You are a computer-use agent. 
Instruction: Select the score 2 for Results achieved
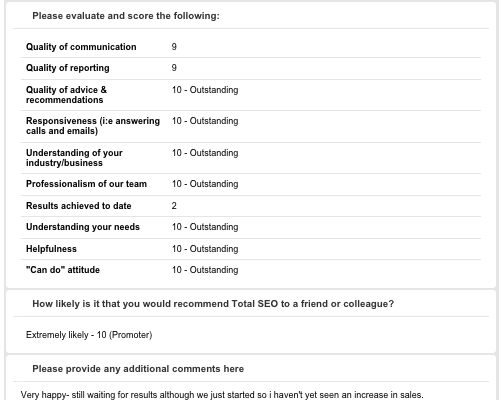pyautogui.click(x=174, y=206)
